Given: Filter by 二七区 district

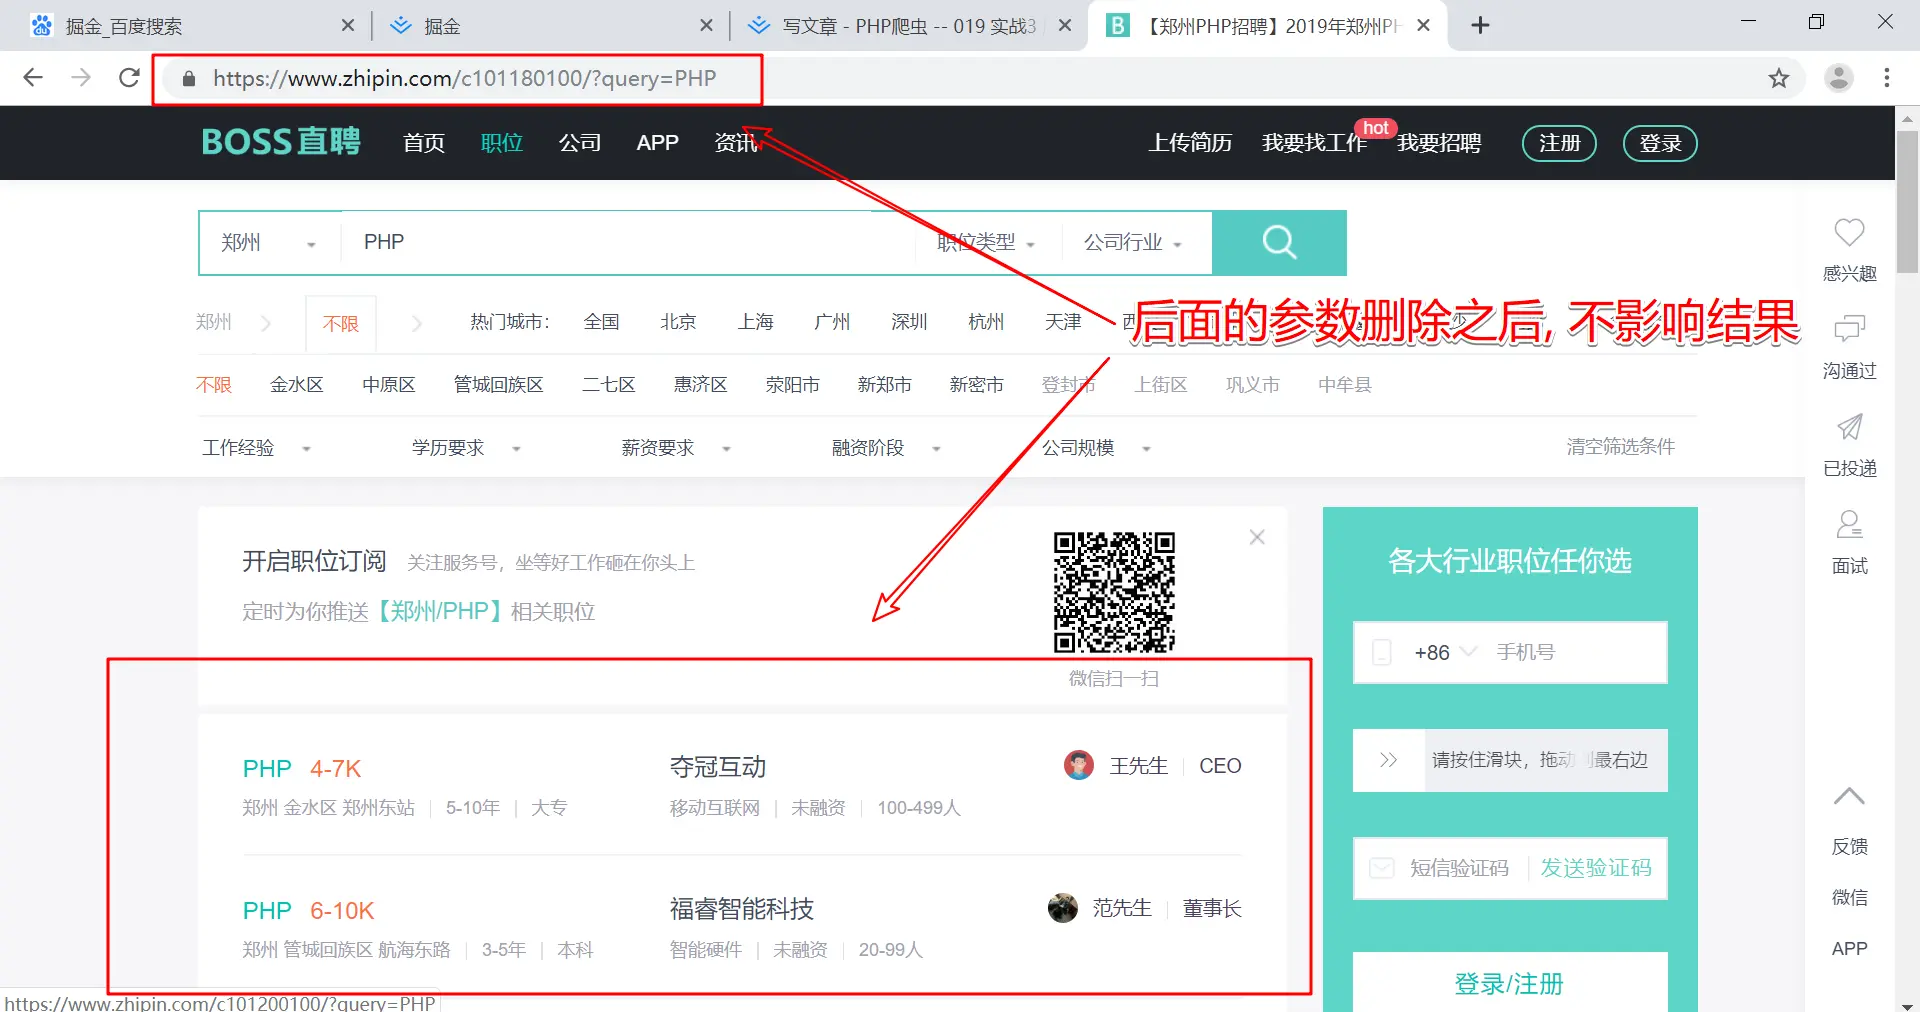Looking at the screenshot, I should point(609,385).
